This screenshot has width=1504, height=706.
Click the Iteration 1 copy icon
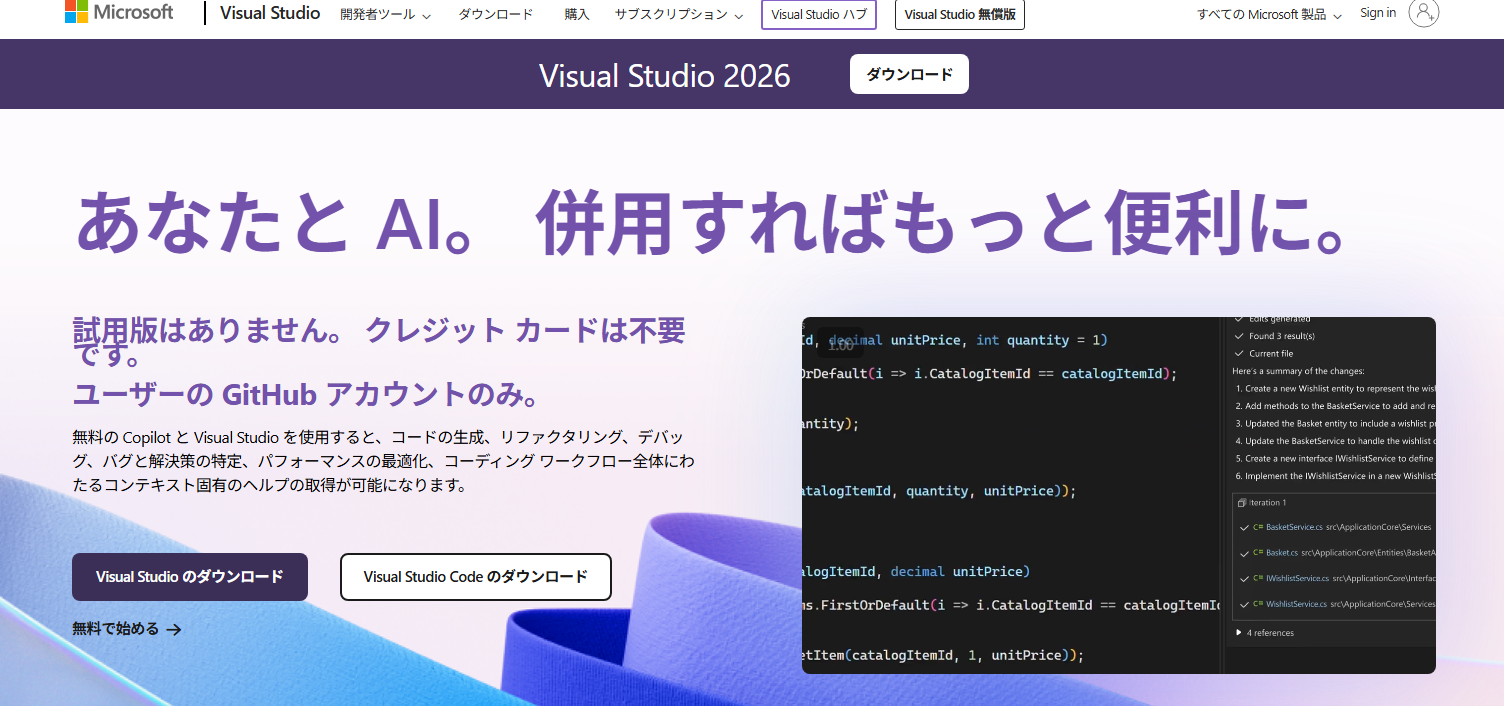point(1241,503)
